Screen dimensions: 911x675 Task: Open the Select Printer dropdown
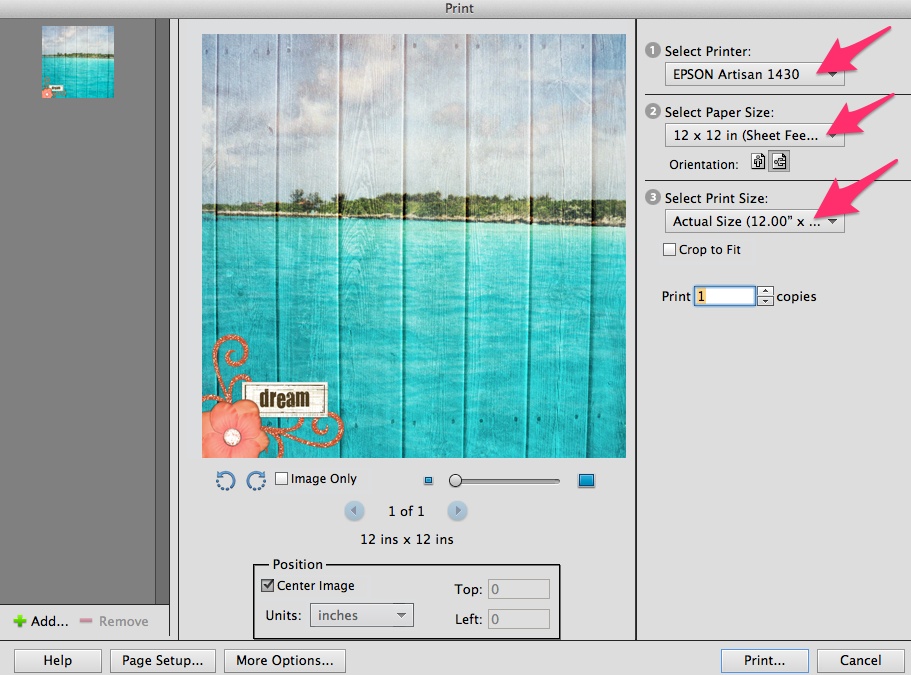click(x=754, y=74)
